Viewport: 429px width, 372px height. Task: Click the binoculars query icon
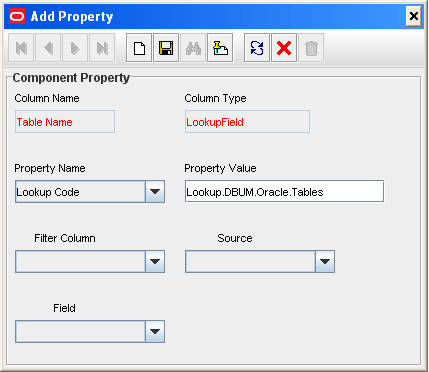(x=193, y=48)
